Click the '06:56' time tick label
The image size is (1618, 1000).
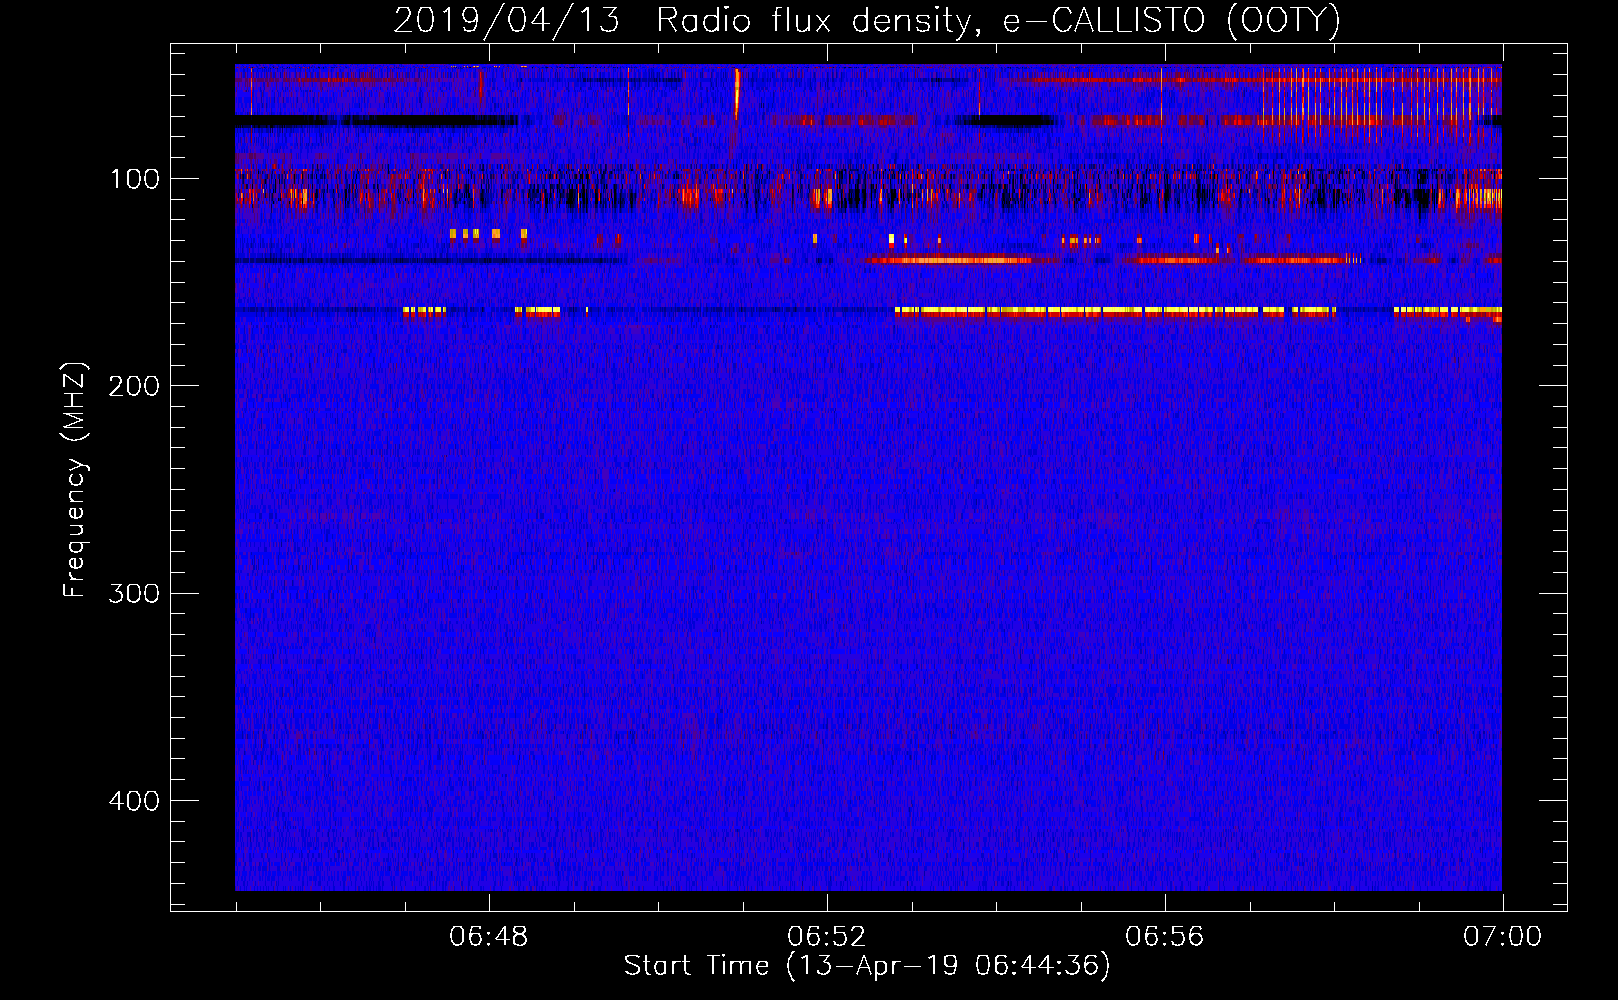1165,937
